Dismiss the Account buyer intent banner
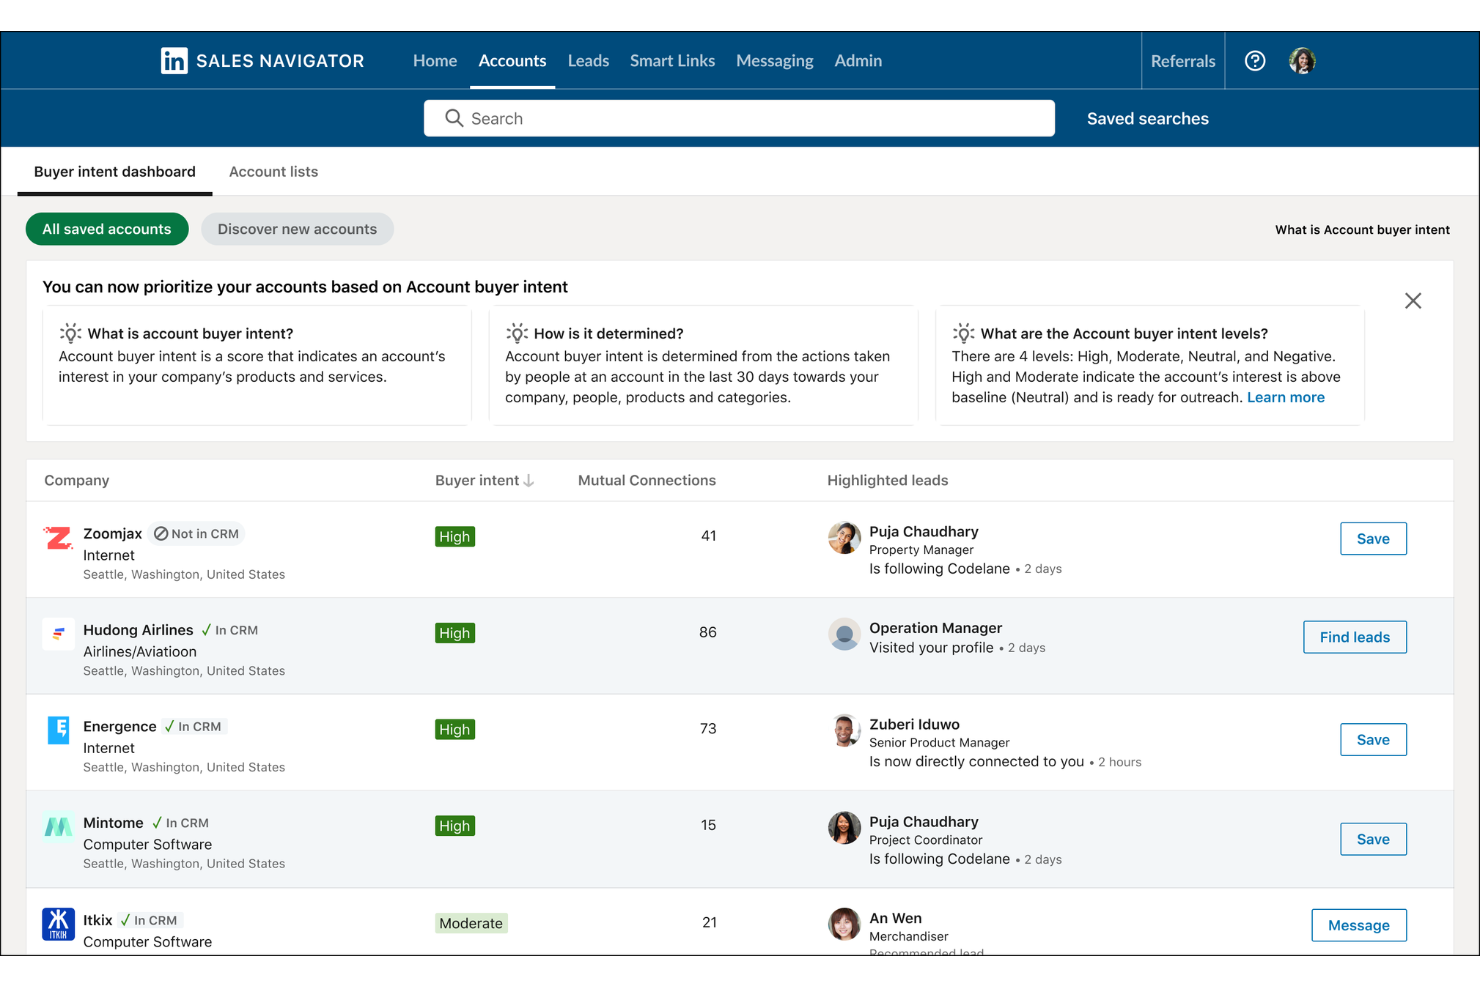This screenshot has width=1480, height=987. [1413, 300]
